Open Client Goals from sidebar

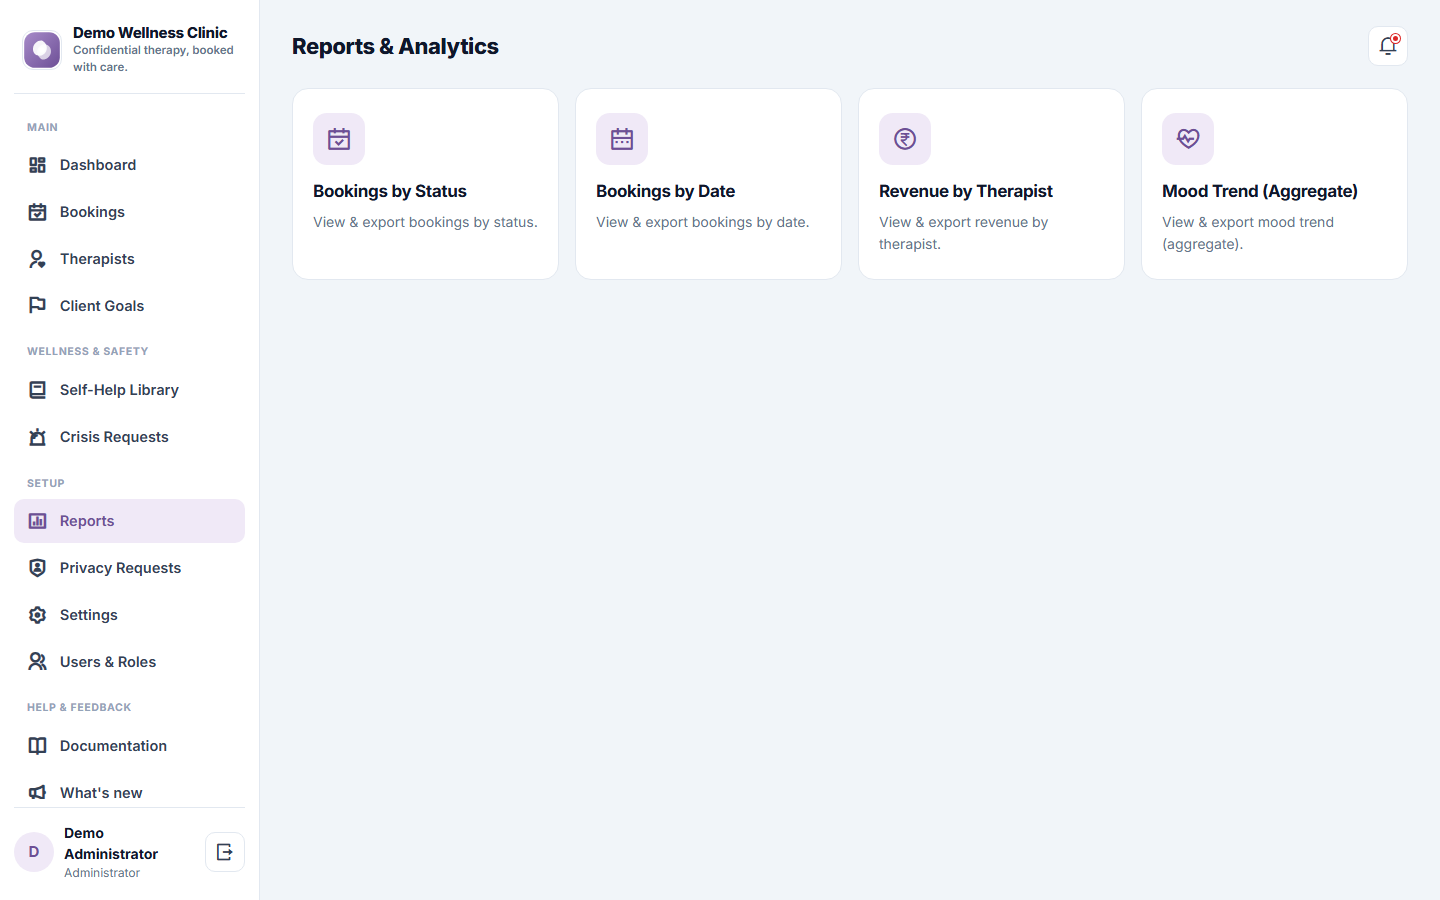point(129,306)
